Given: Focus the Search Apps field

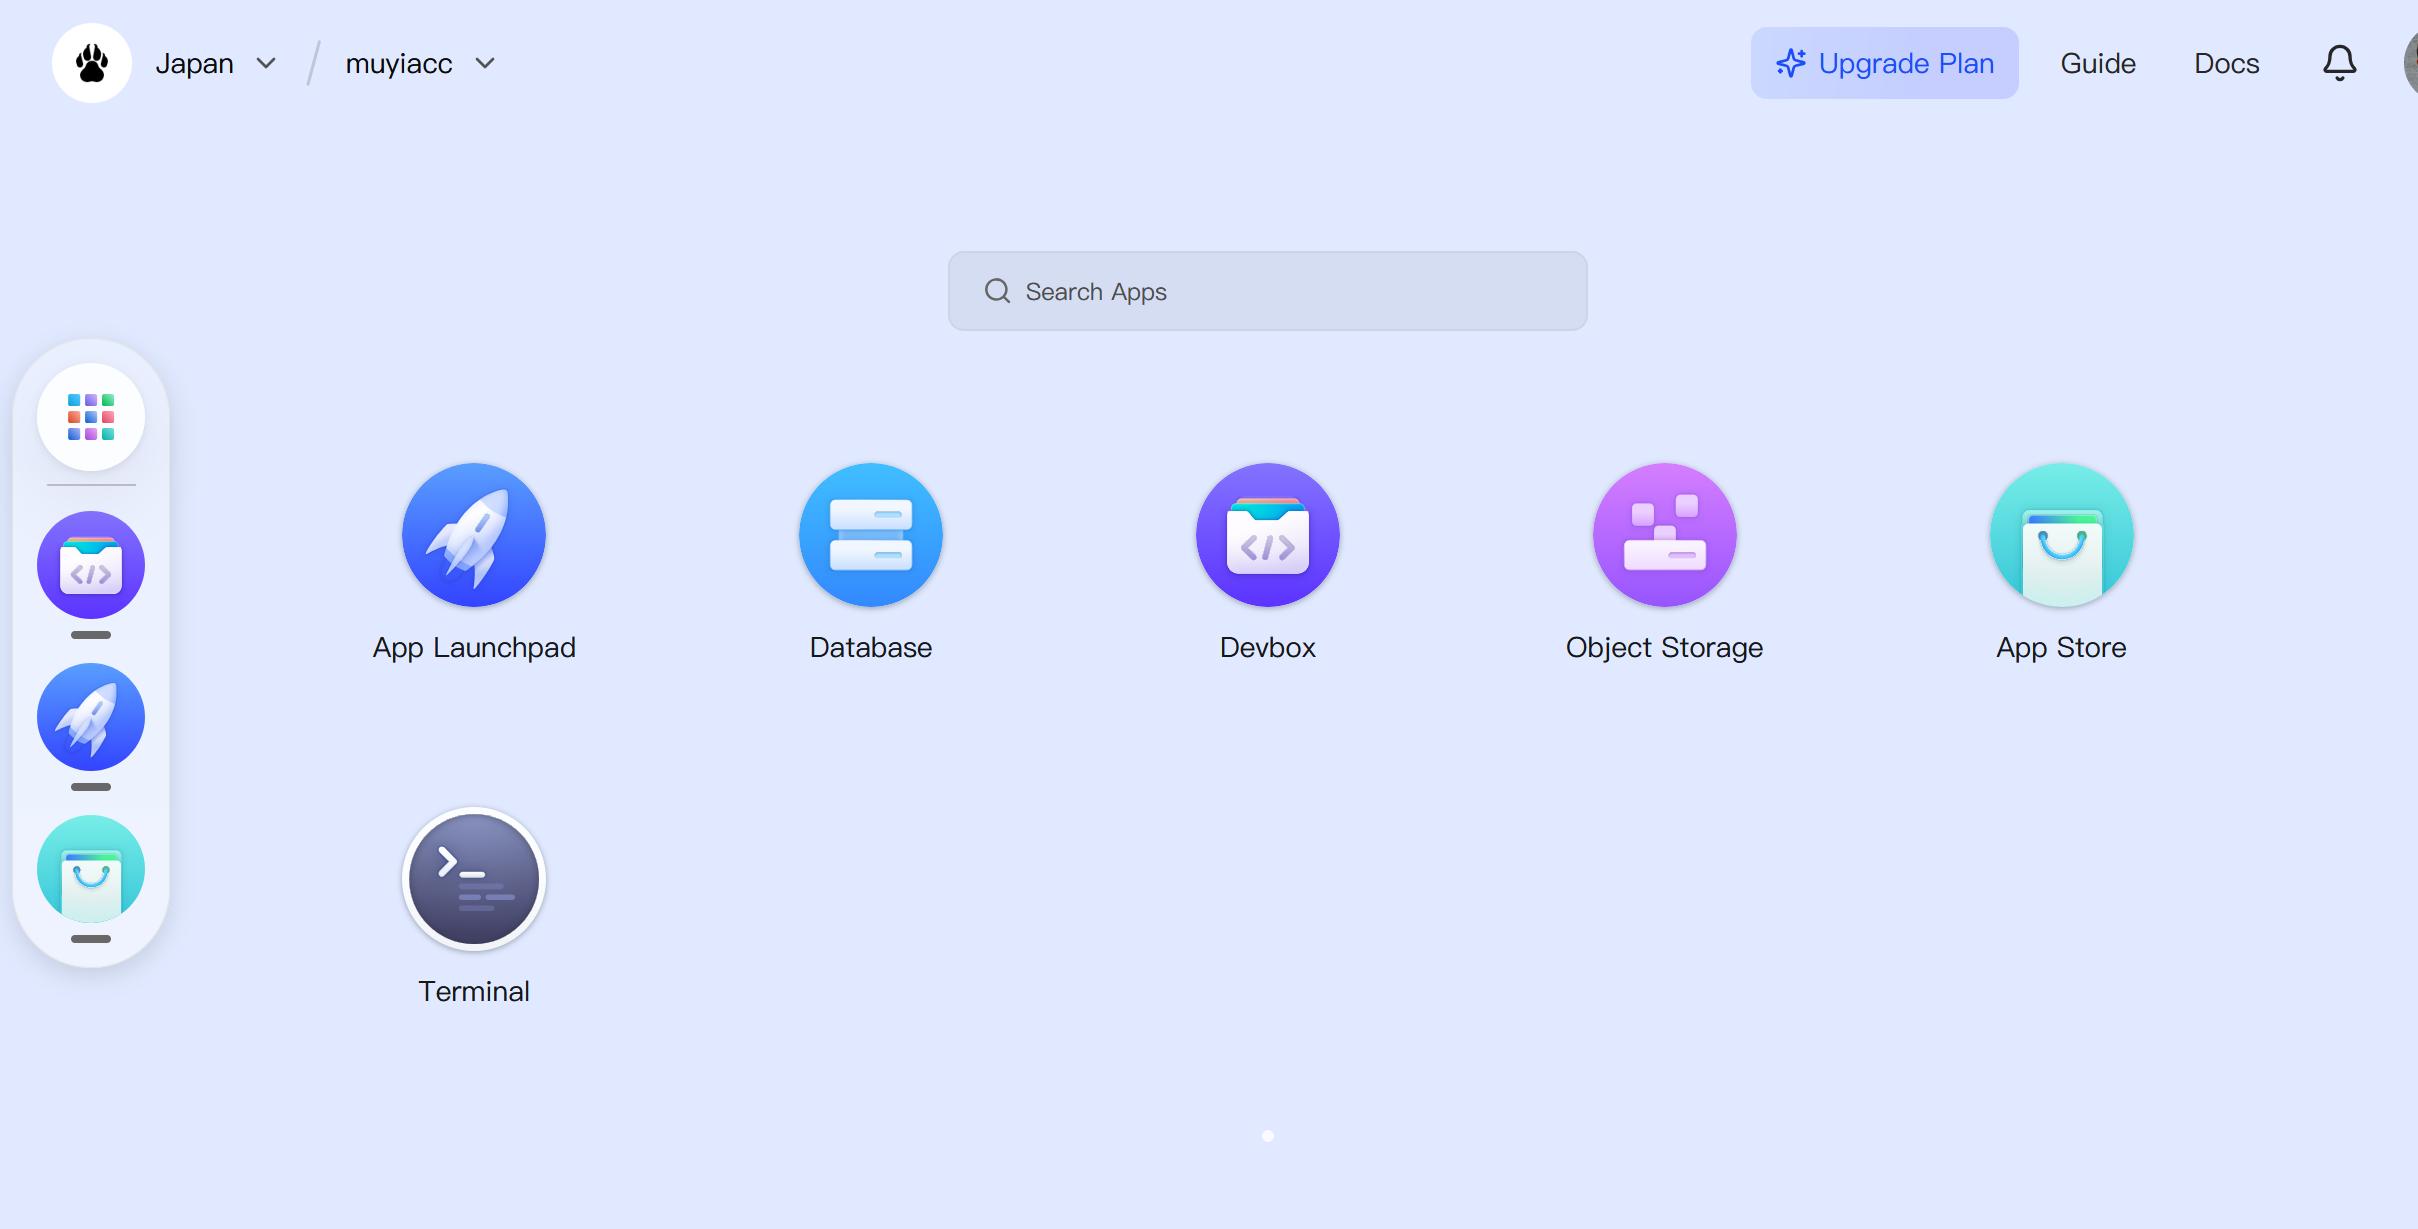Looking at the screenshot, I should coord(1268,291).
